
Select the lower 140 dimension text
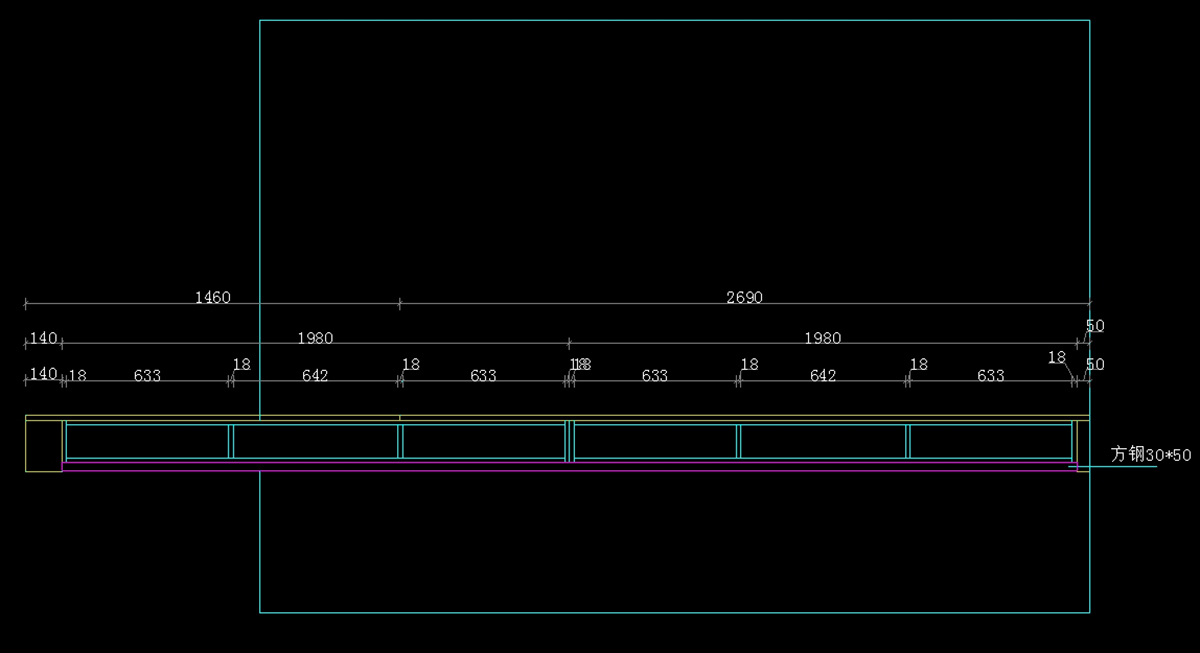[43, 374]
